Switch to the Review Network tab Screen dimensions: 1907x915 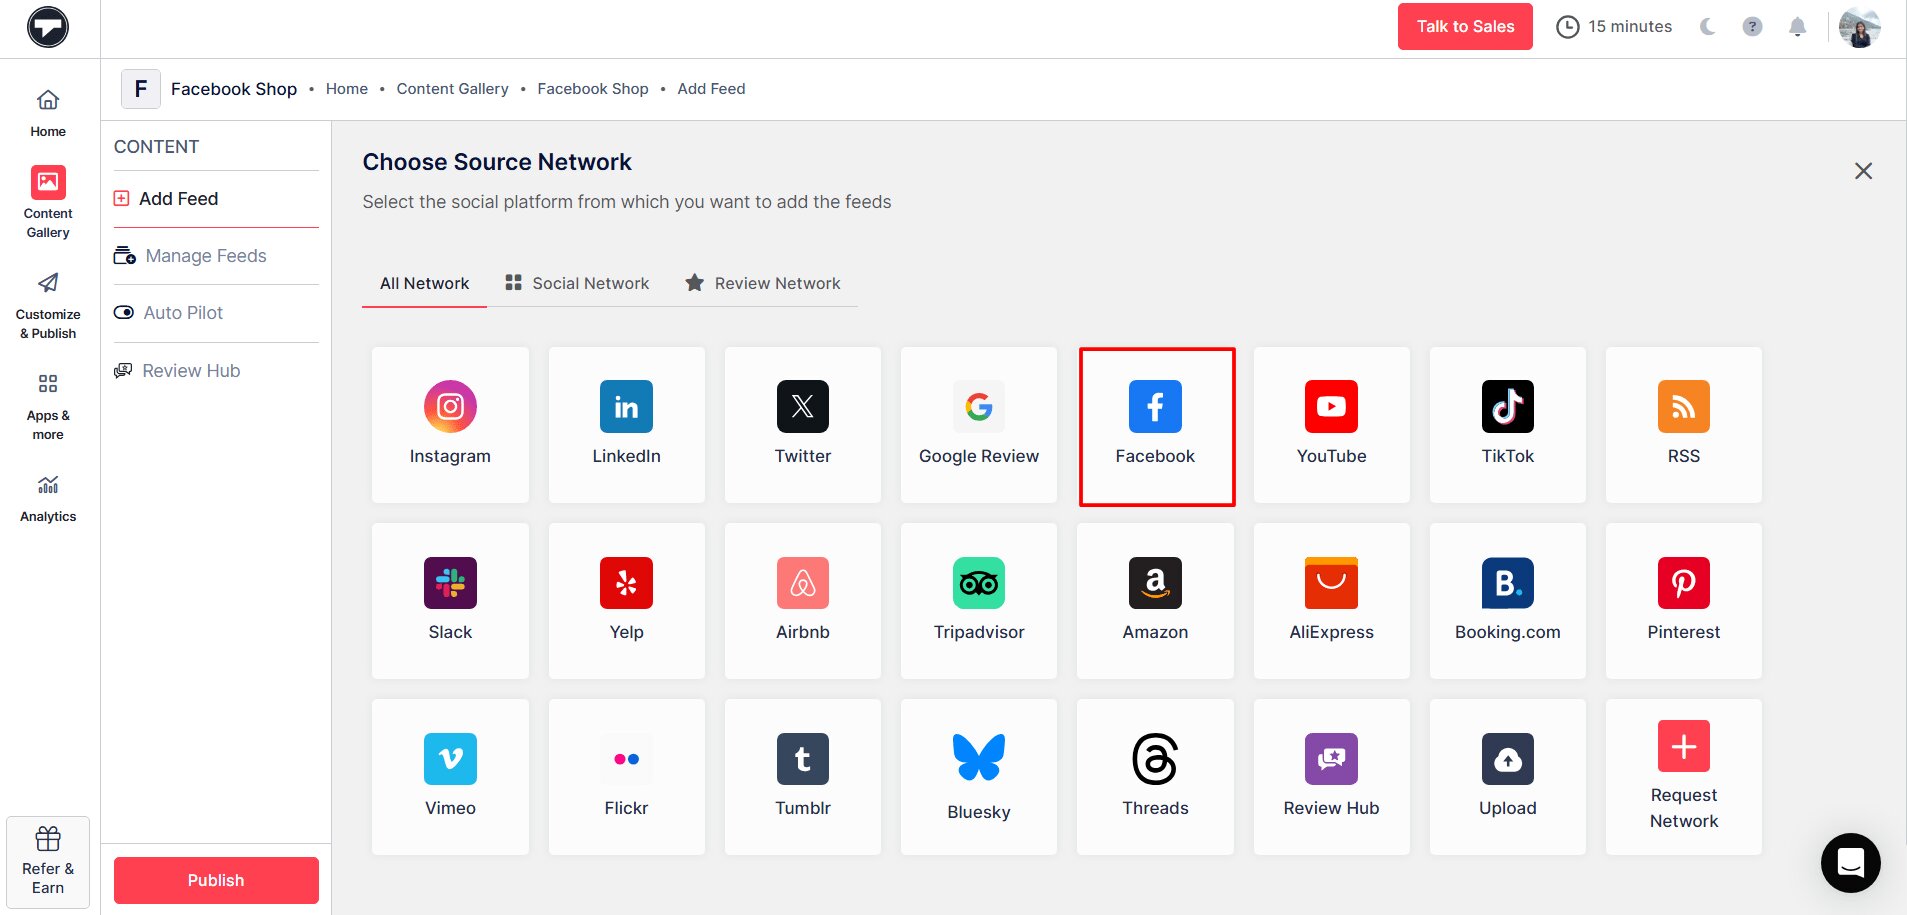click(x=762, y=283)
